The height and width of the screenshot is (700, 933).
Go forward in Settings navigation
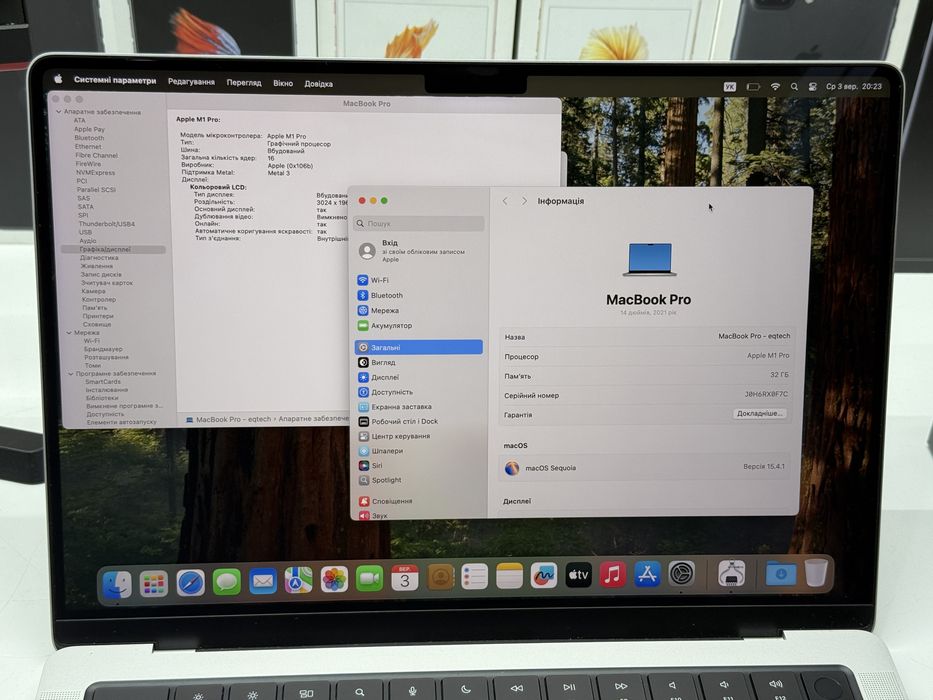pos(524,201)
